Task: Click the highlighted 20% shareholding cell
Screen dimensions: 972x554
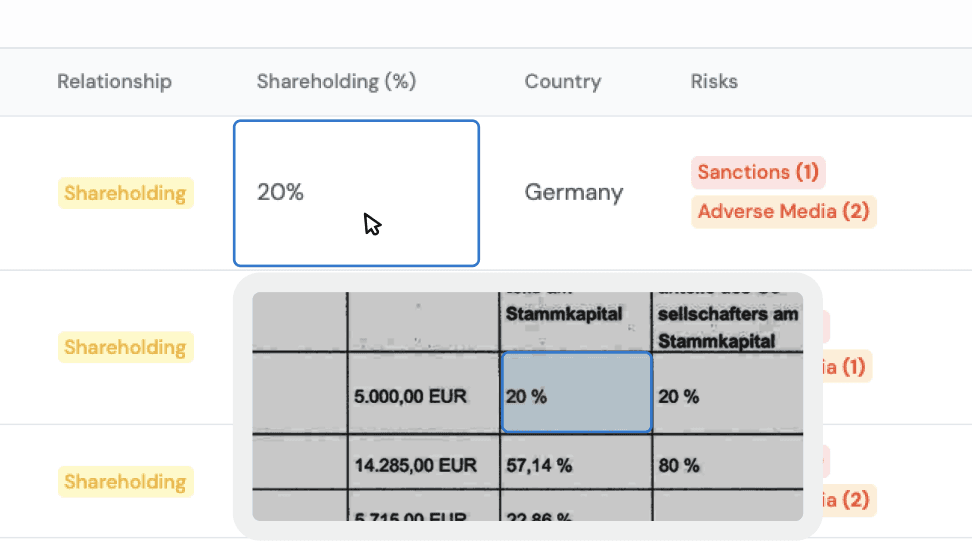Action: tap(356, 193)
